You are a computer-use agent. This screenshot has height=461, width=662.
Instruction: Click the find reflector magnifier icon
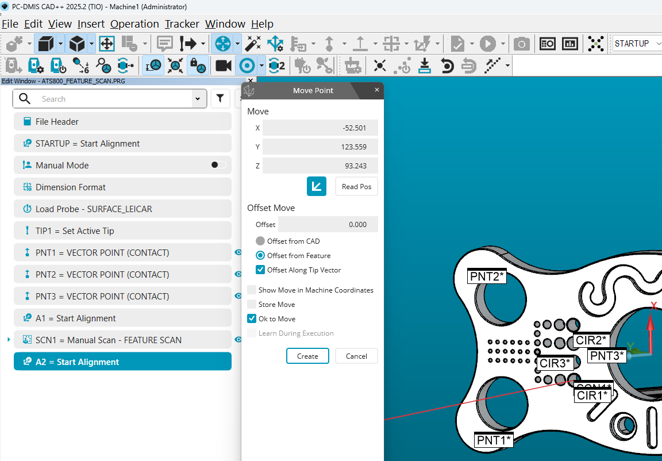[103, 65]
